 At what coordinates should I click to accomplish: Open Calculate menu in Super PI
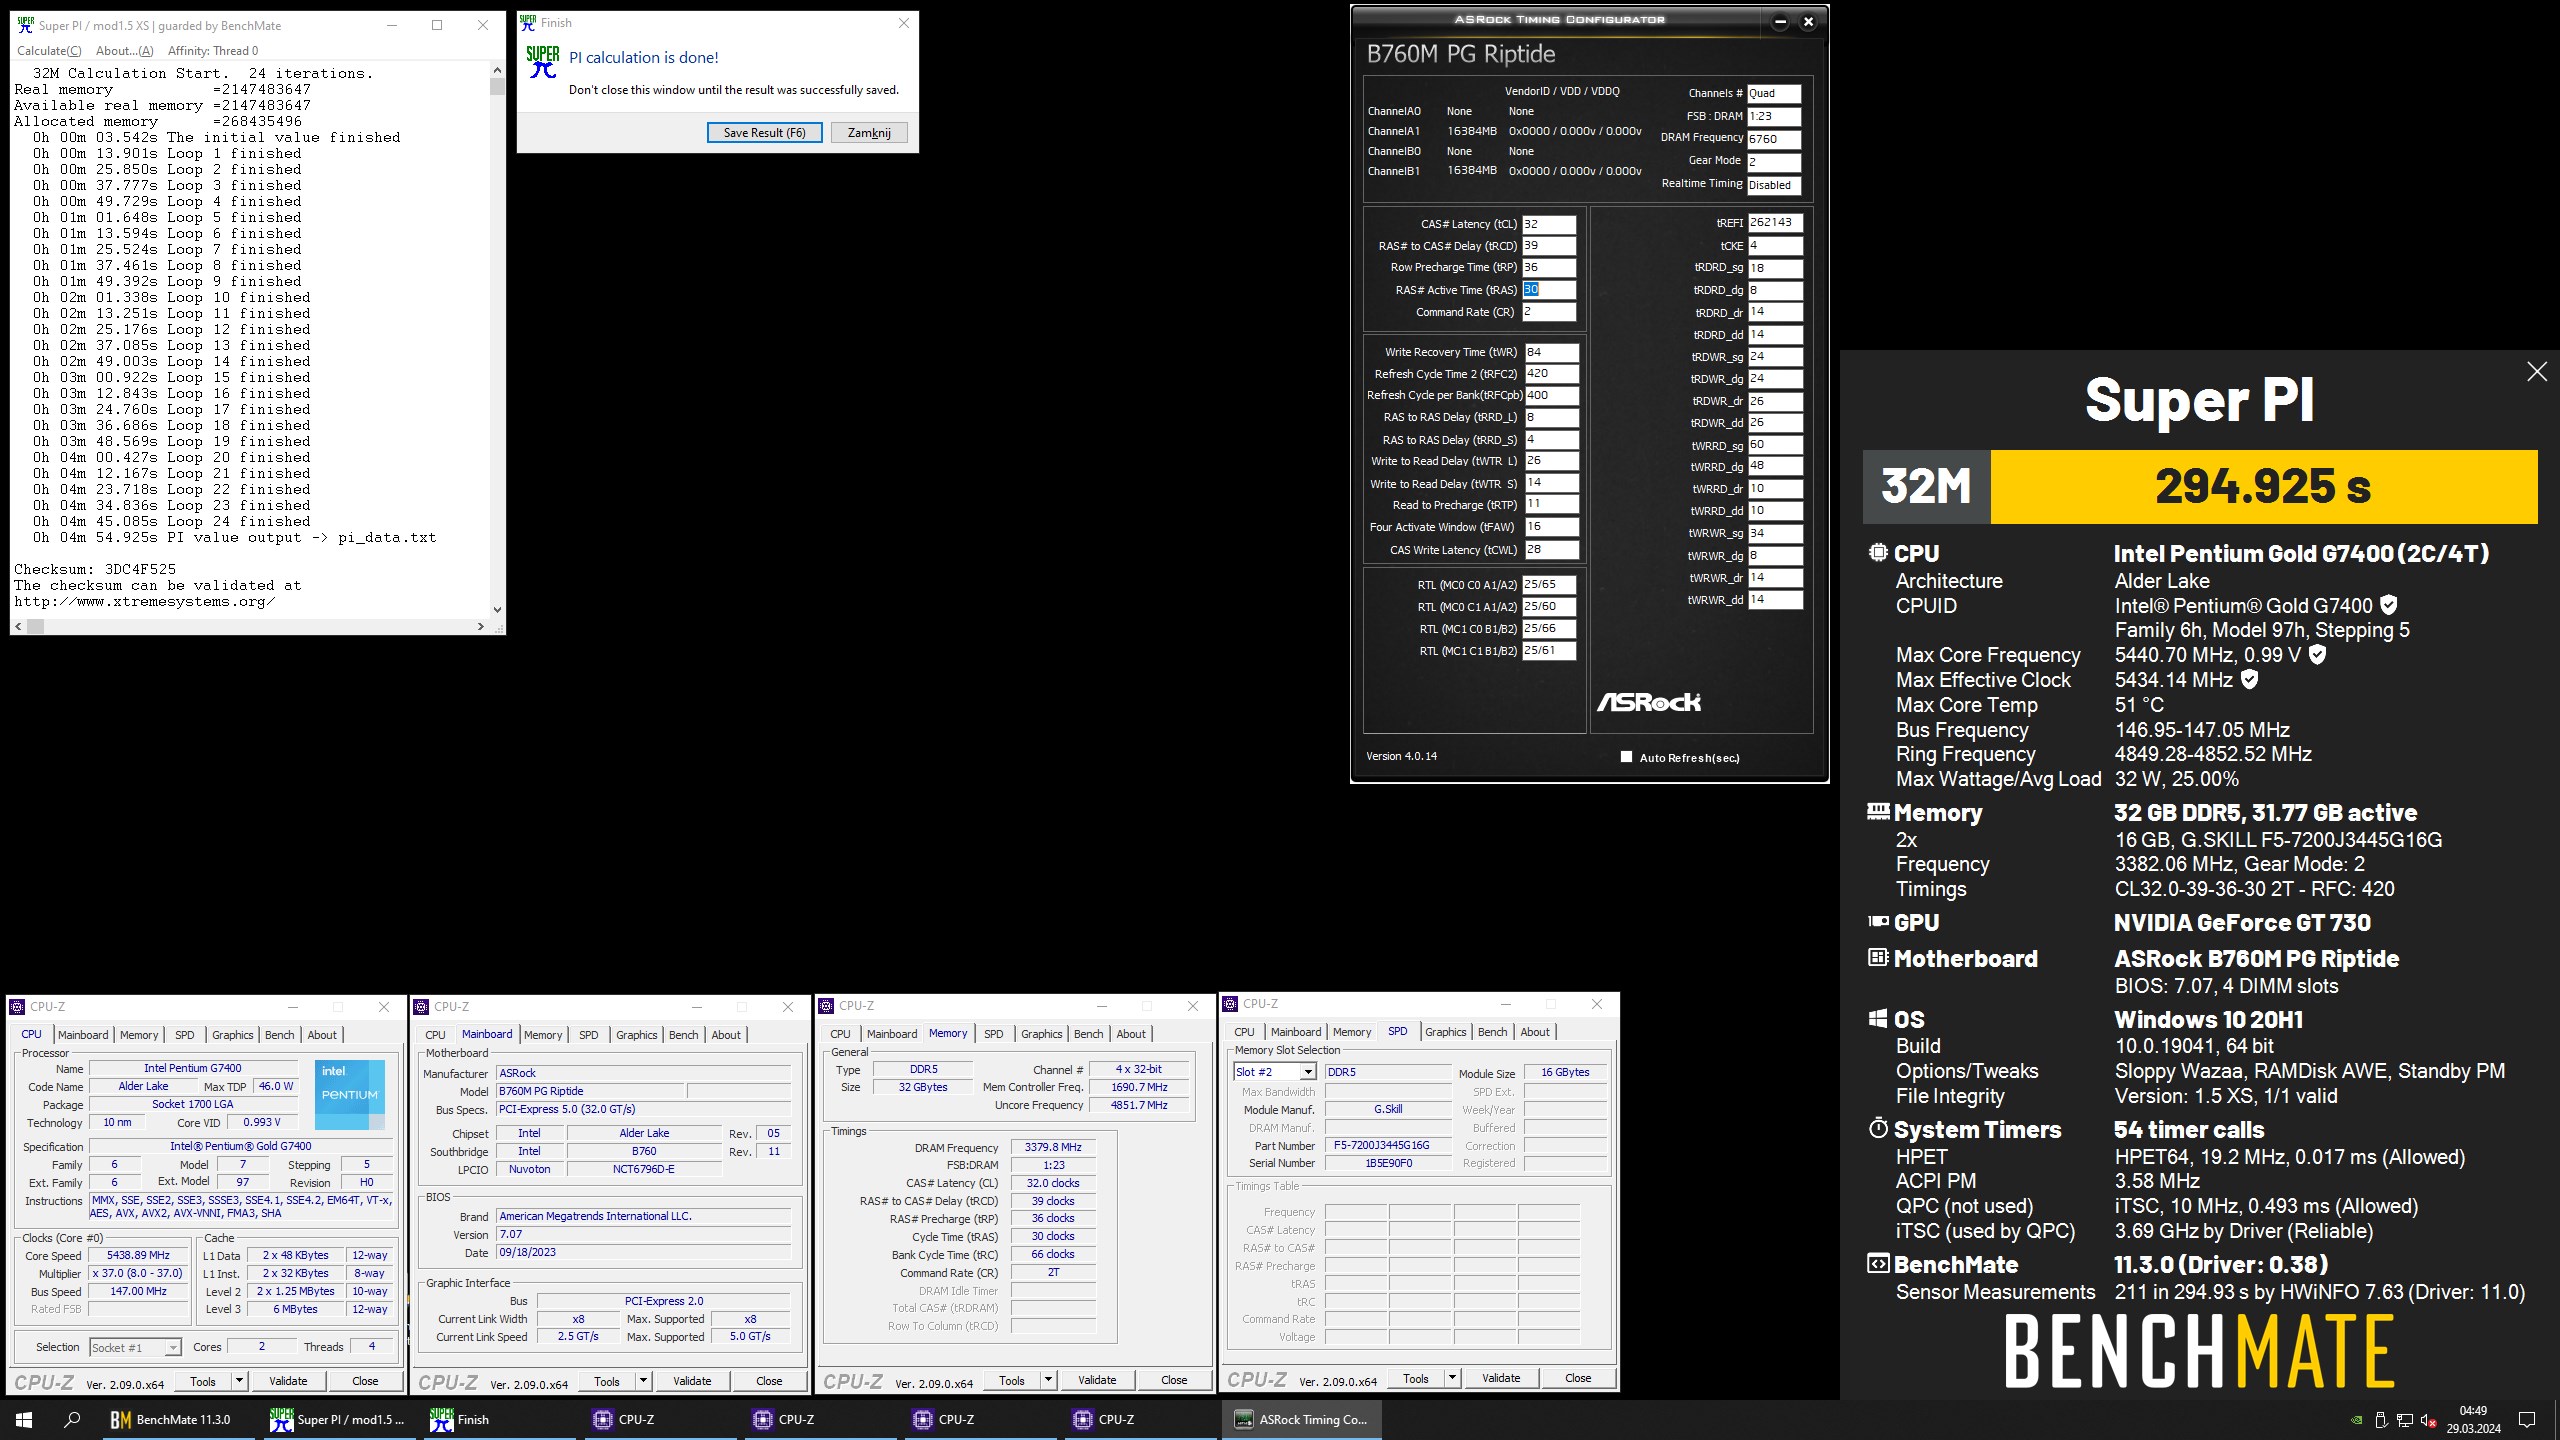coord(49,51)
